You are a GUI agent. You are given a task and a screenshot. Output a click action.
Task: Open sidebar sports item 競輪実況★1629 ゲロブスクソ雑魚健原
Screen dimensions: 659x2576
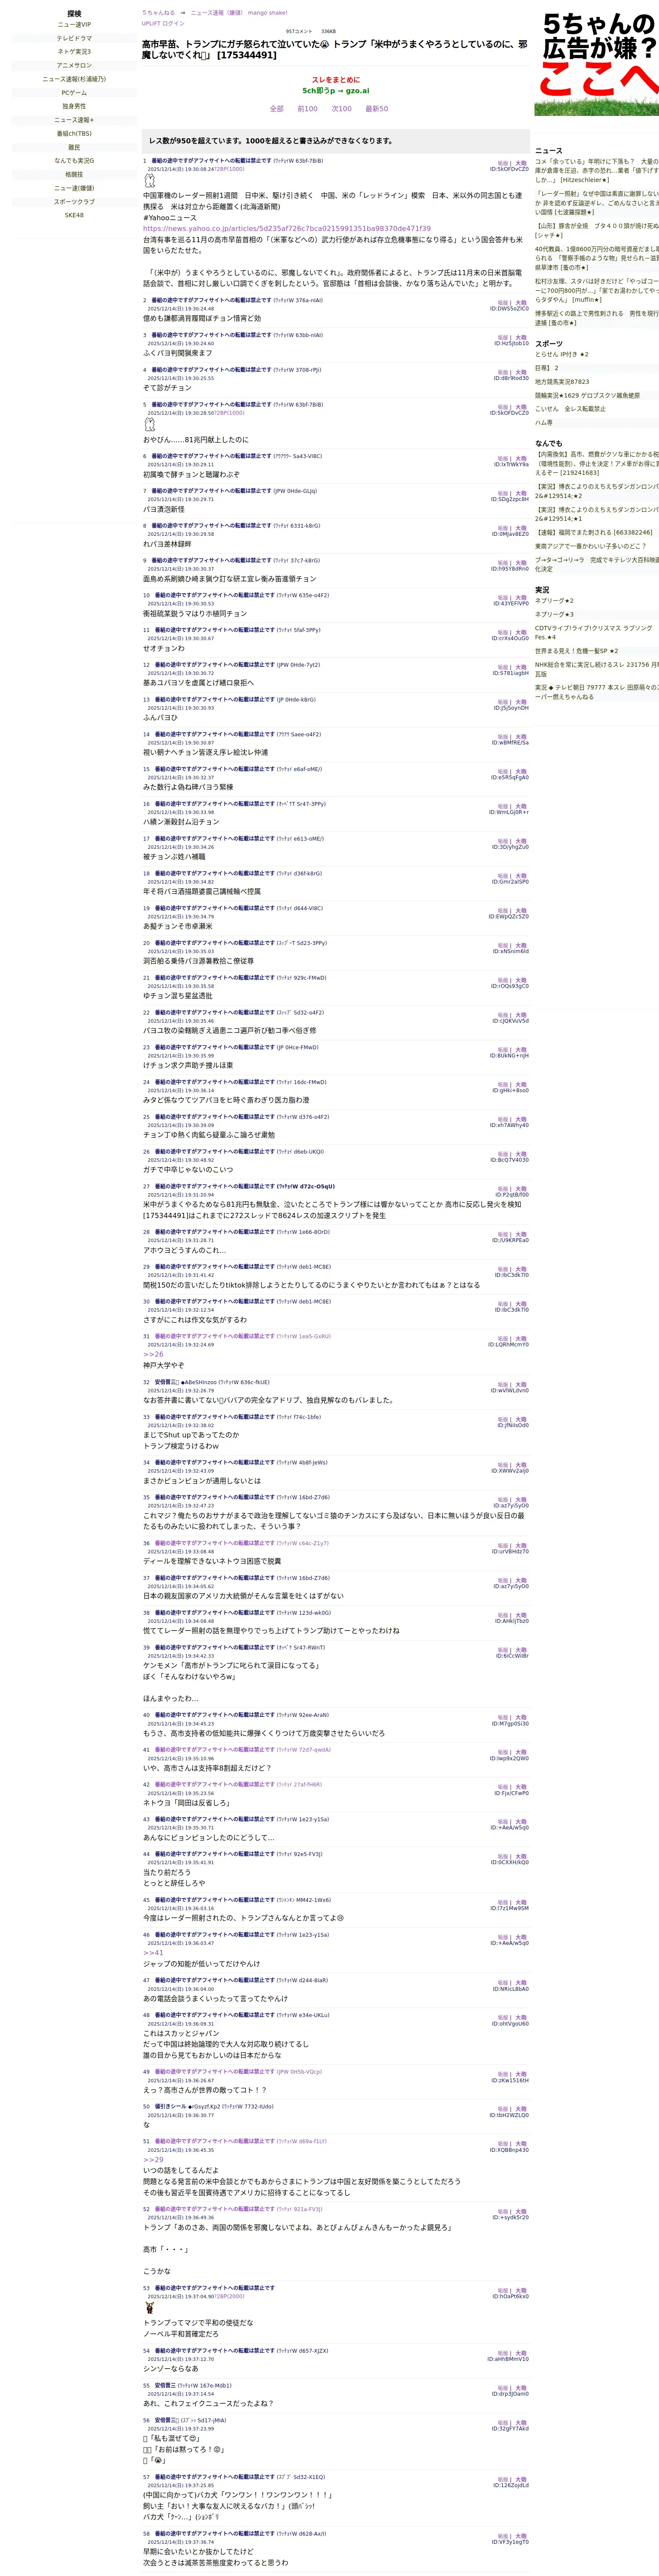pos(587,395)
